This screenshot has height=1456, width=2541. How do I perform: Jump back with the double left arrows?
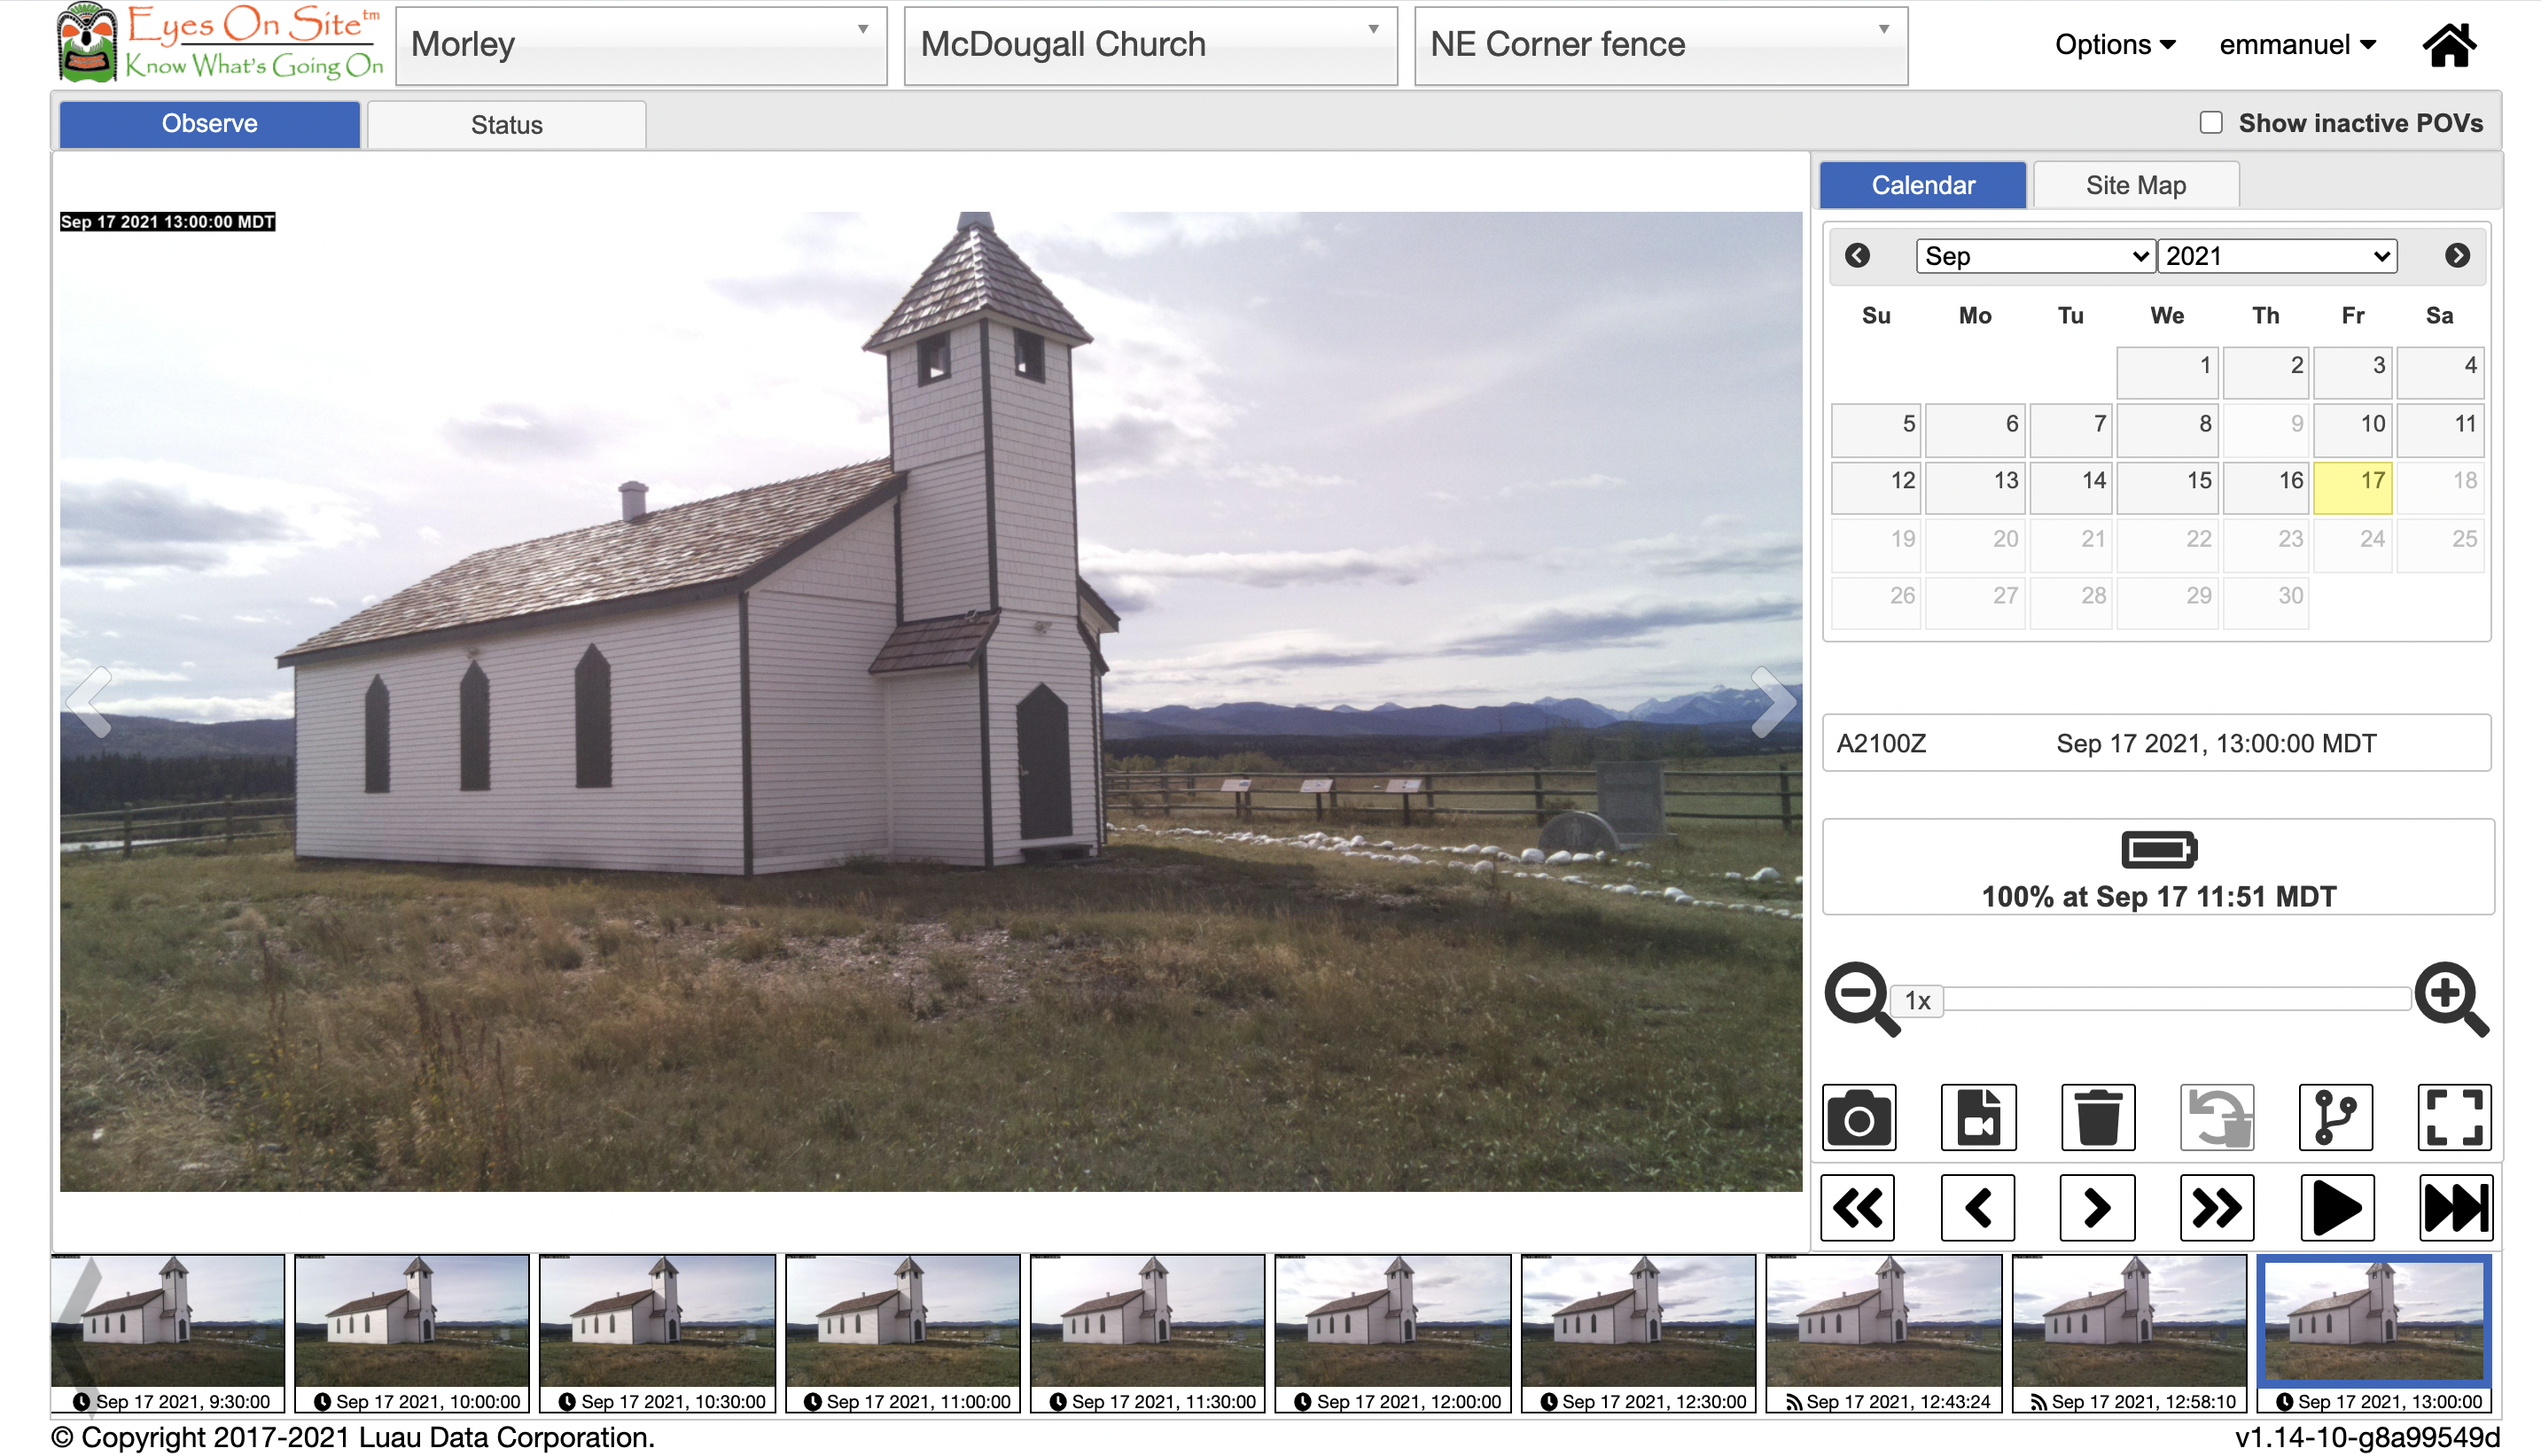pos(1858,1208)
